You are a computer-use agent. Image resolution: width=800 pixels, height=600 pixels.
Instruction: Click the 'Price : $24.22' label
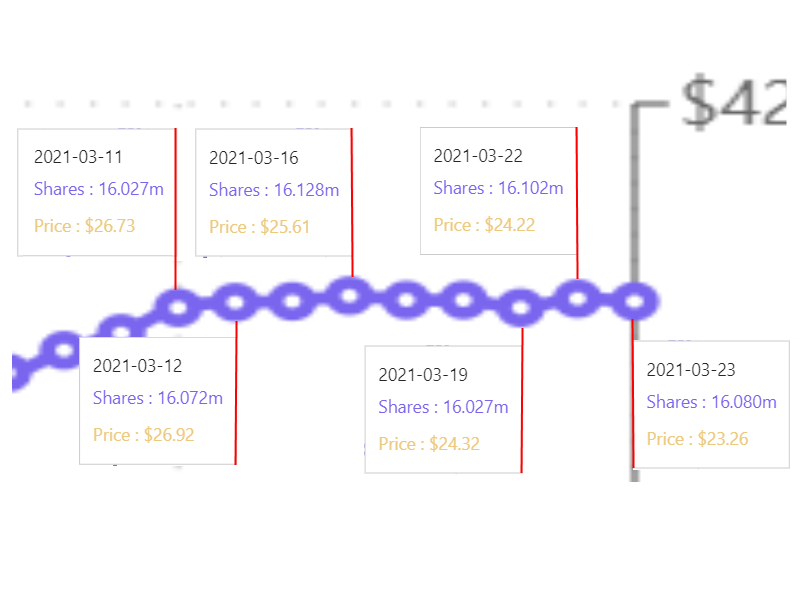(484, 225)
